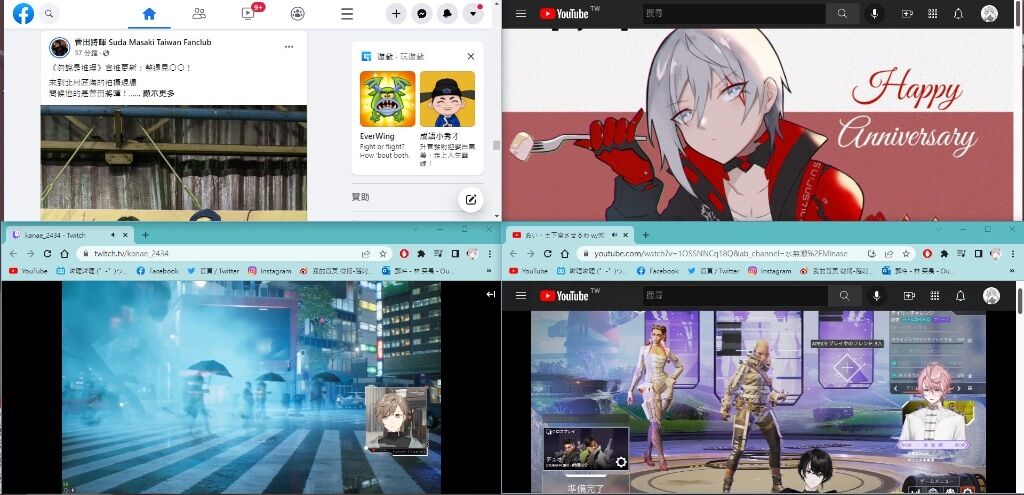Open tab search chevron in bottom-right window
The height and width of the screenshot is (495, 1024).
click(x=938, y=230)
